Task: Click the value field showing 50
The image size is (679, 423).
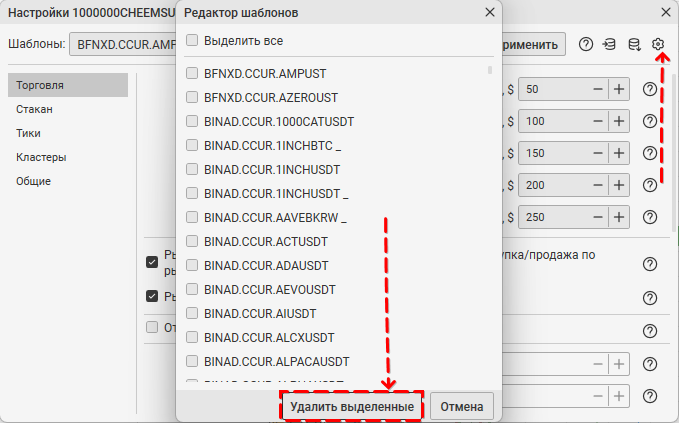Action: click(x=553, y=89)
